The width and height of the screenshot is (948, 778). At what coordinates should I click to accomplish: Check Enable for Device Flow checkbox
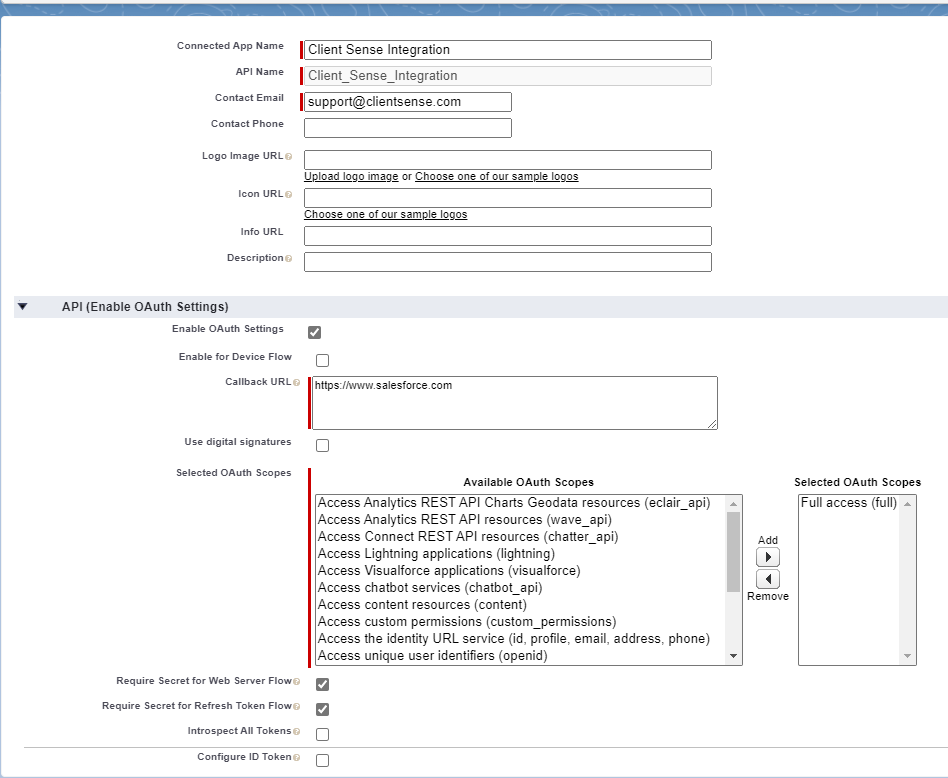click(323, 361)
